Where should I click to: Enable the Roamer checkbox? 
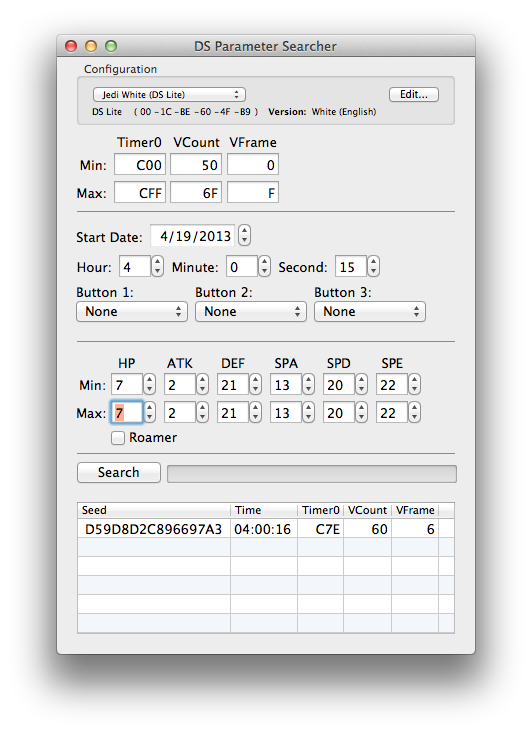click(x=118, y=438)
